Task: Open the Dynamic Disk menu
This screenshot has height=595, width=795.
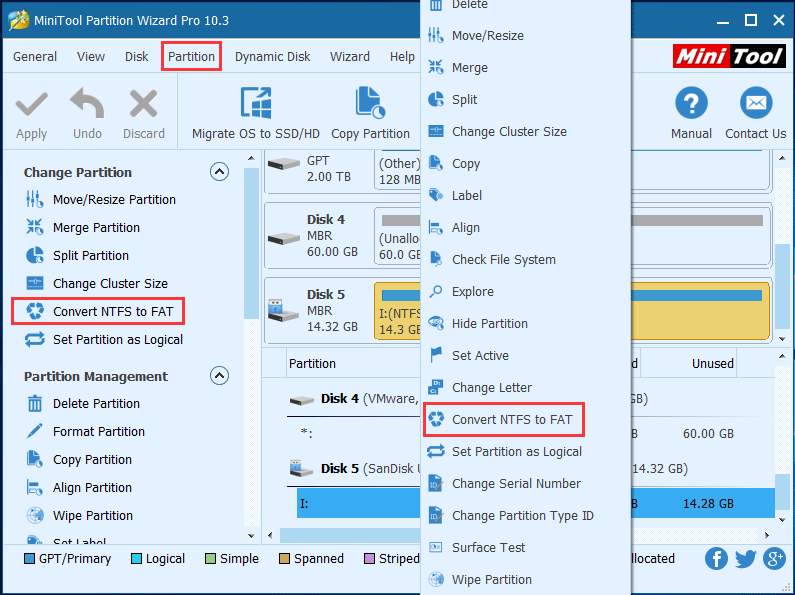Action: (x=272, y=56)
